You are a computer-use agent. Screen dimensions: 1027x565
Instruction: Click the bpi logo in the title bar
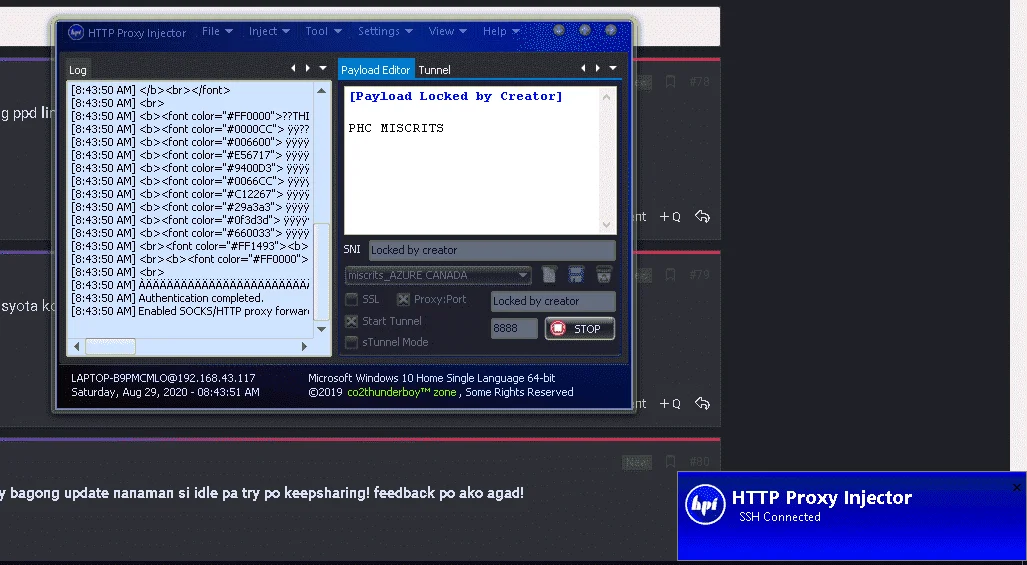(x=76, y=32)
